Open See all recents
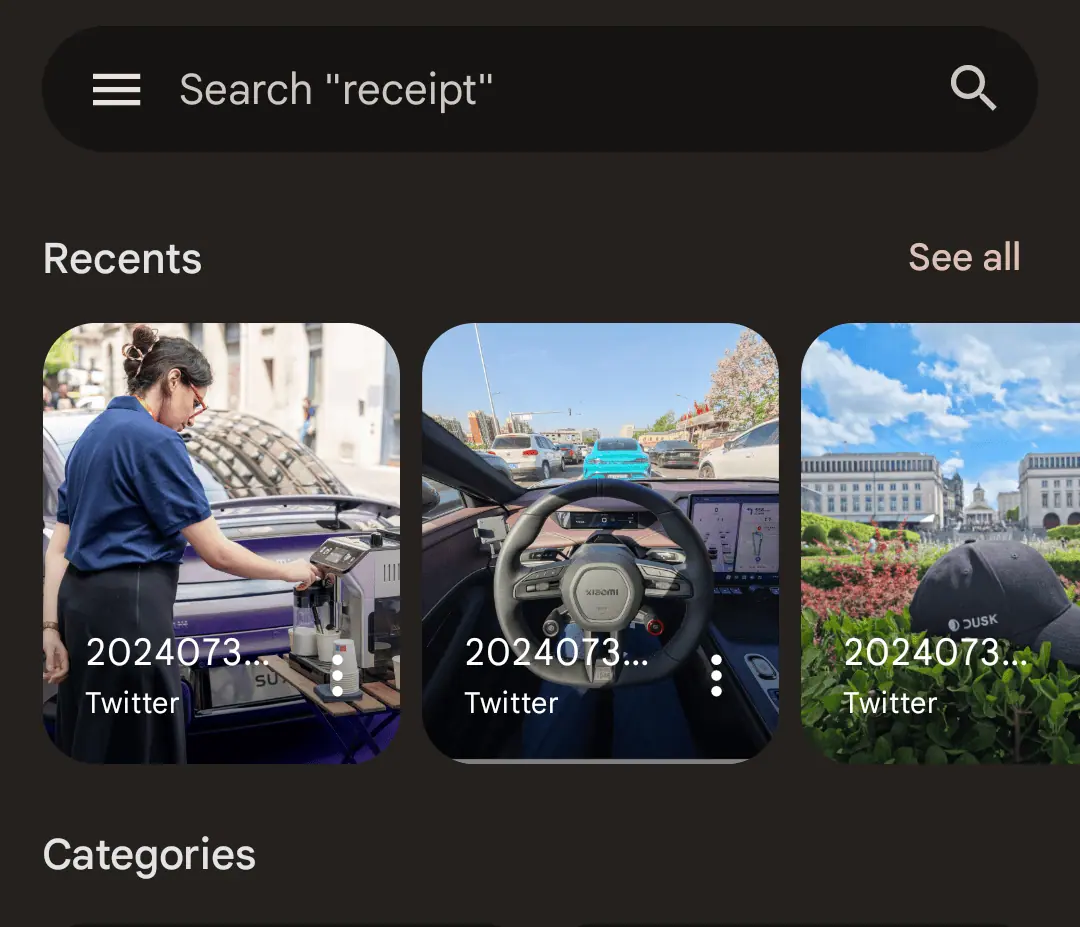Viewport: 1080px width, 927px height. tap(964, 257)
